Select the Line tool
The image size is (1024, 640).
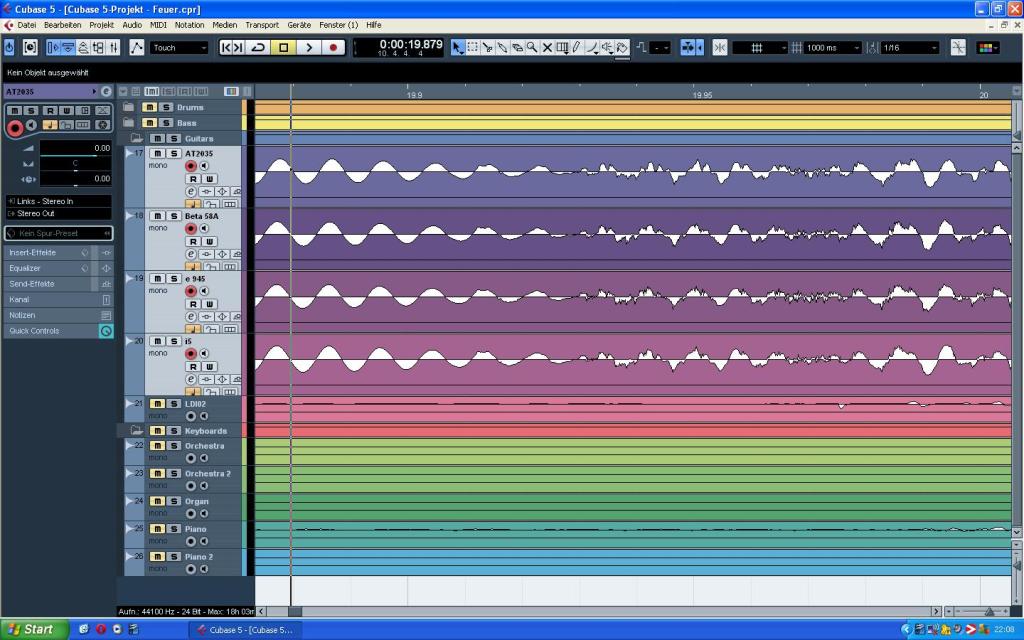(x=592, y=48)
